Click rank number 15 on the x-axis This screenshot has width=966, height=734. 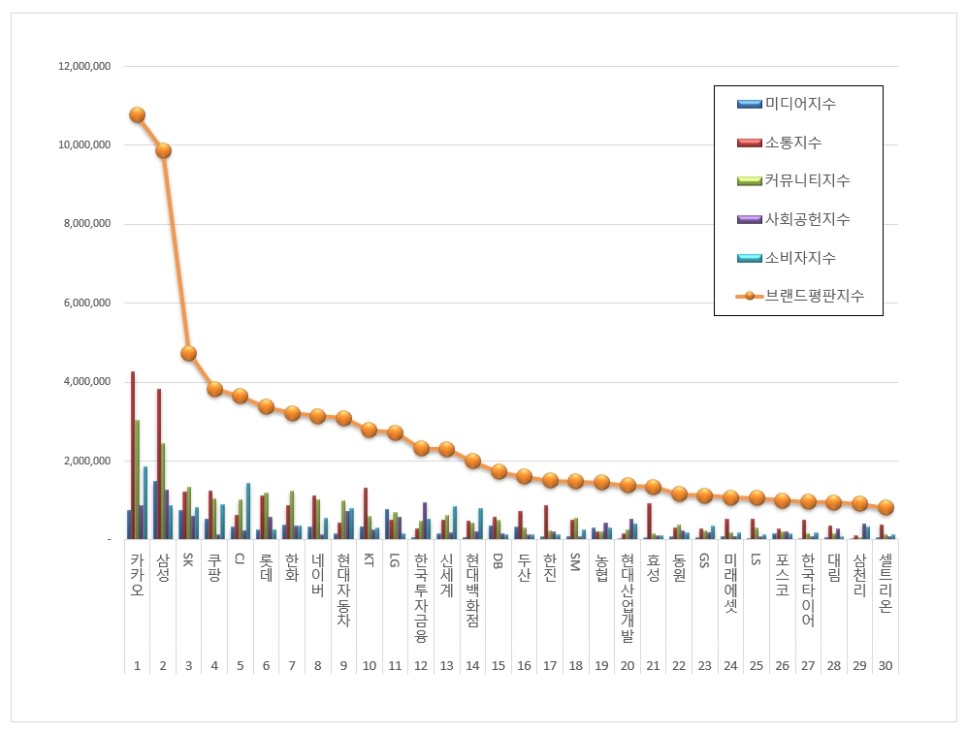click(498, 666)
